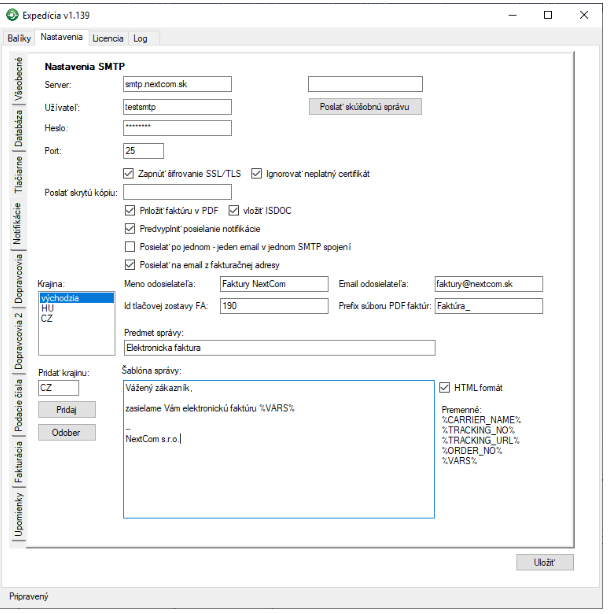Open the Licencia tab
The width and height of the screenshot is (609, 614).
point(108,38)
